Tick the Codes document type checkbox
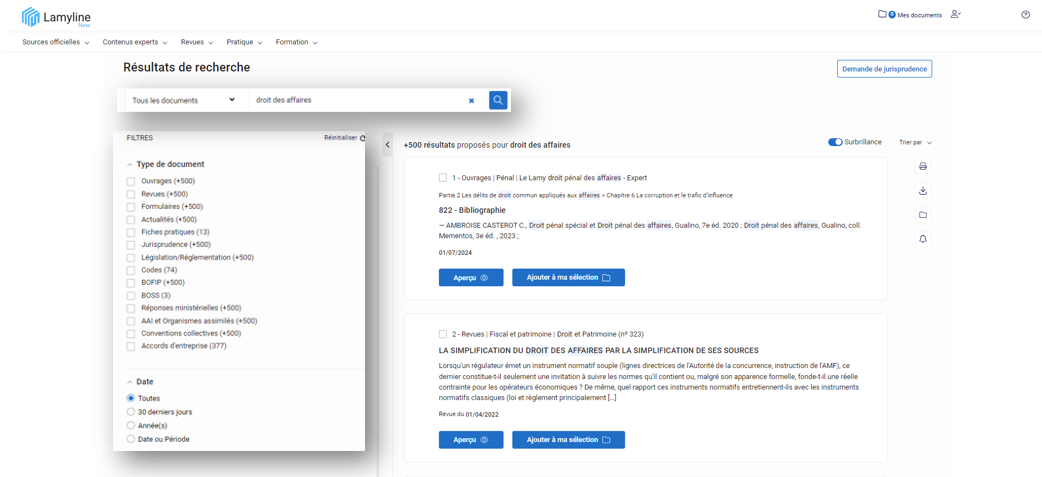The height and width of the screenshot is (477, 1042). (x=131, y=270)
